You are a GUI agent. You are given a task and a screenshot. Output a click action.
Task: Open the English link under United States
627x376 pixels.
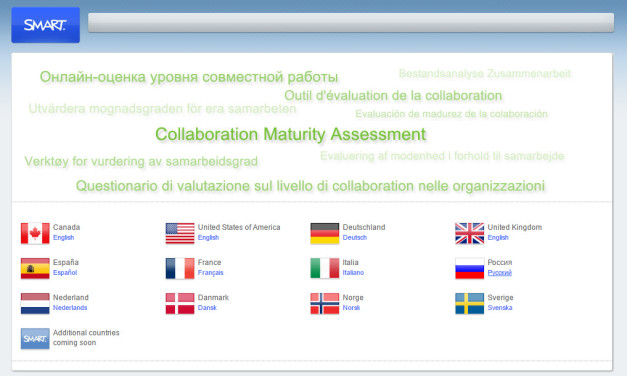tap(208, 238)
